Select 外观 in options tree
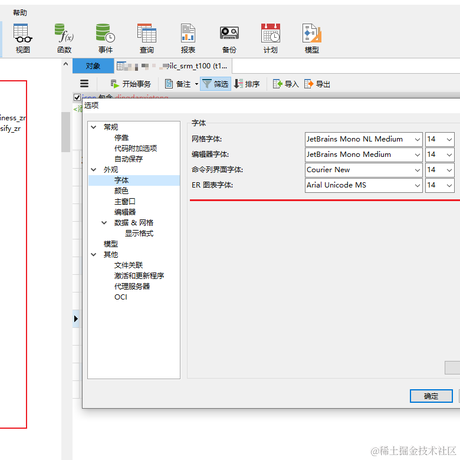 tap(111, 169)
